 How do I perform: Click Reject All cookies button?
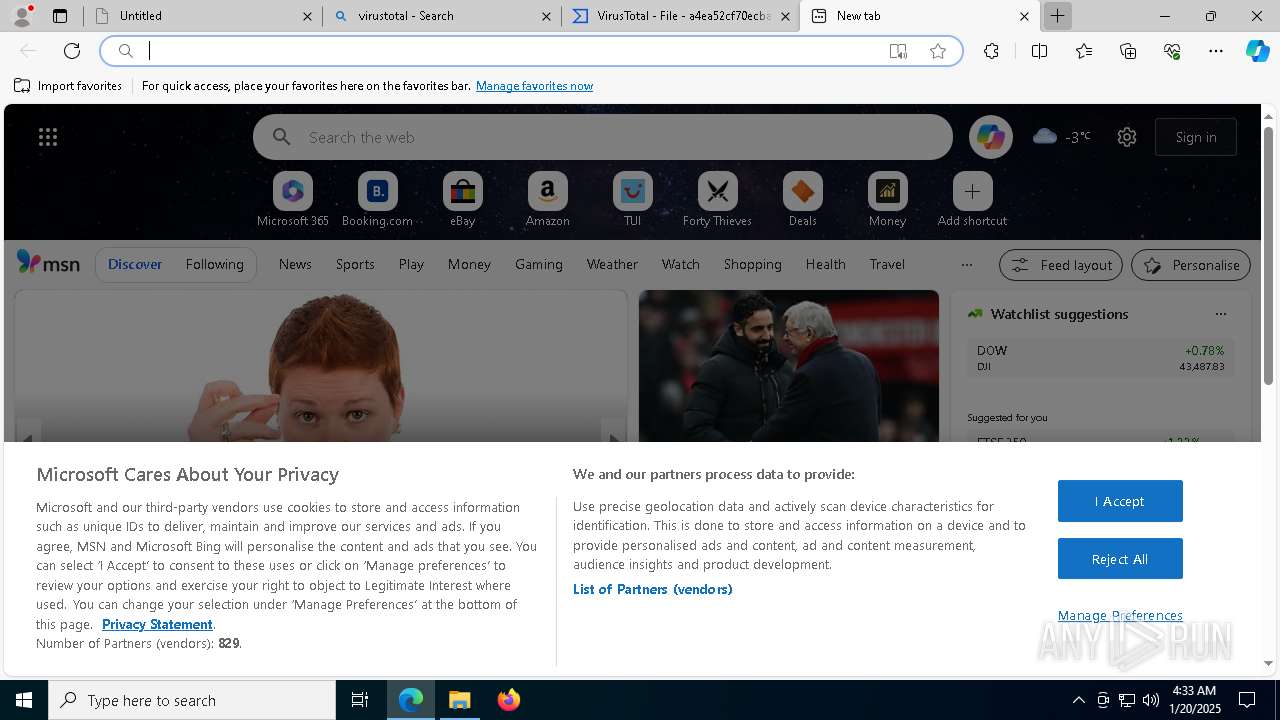tap(1120, 559)
